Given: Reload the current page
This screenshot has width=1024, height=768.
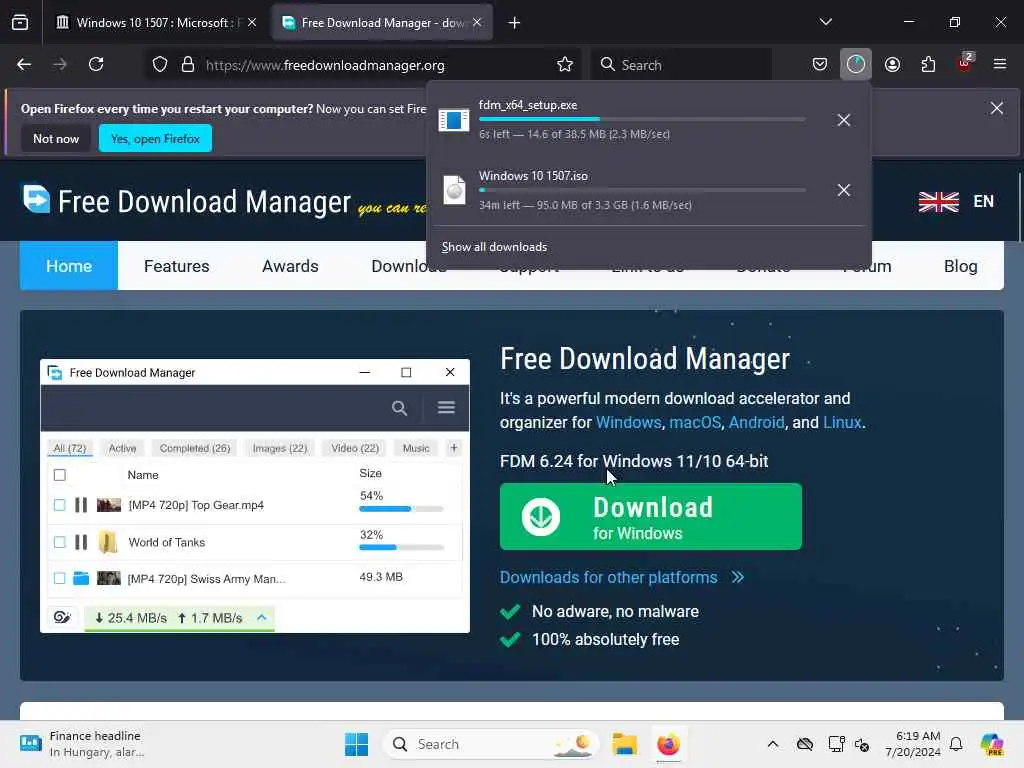Looking at the screenshot, I should click(x=96, y=64).
